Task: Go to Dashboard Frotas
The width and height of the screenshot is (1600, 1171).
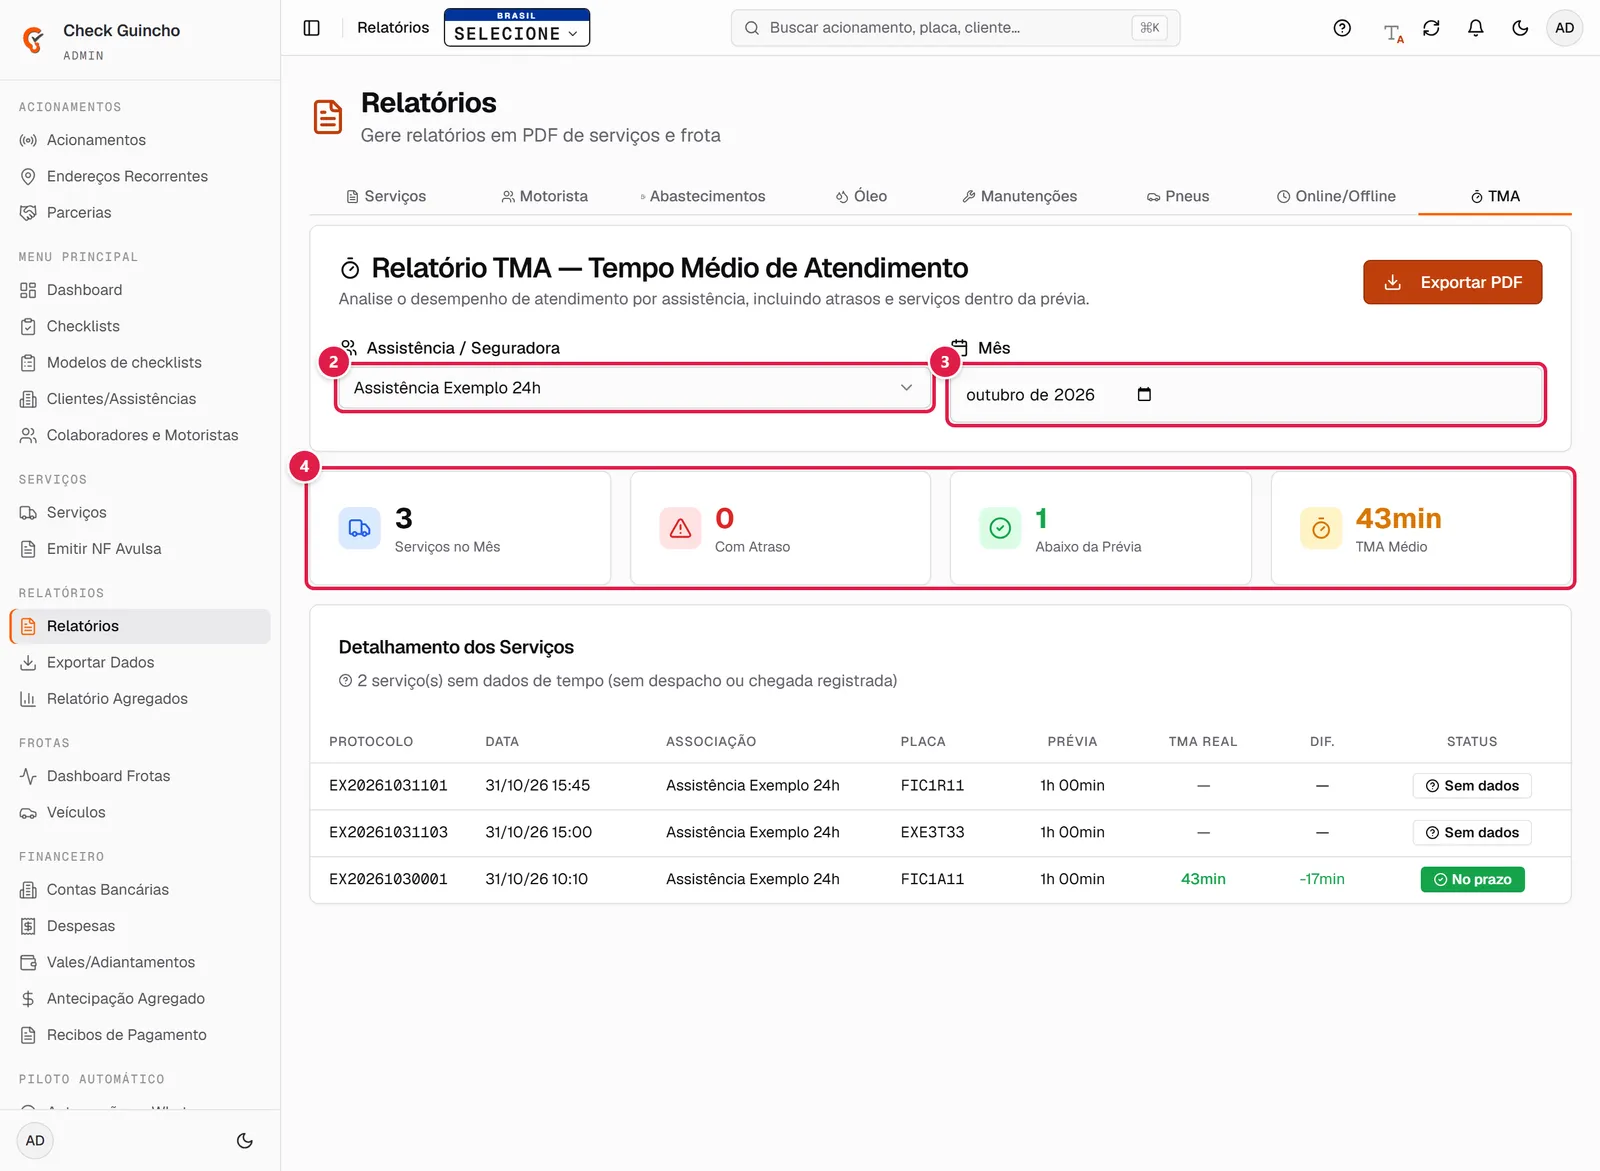Action: [140, 776]
